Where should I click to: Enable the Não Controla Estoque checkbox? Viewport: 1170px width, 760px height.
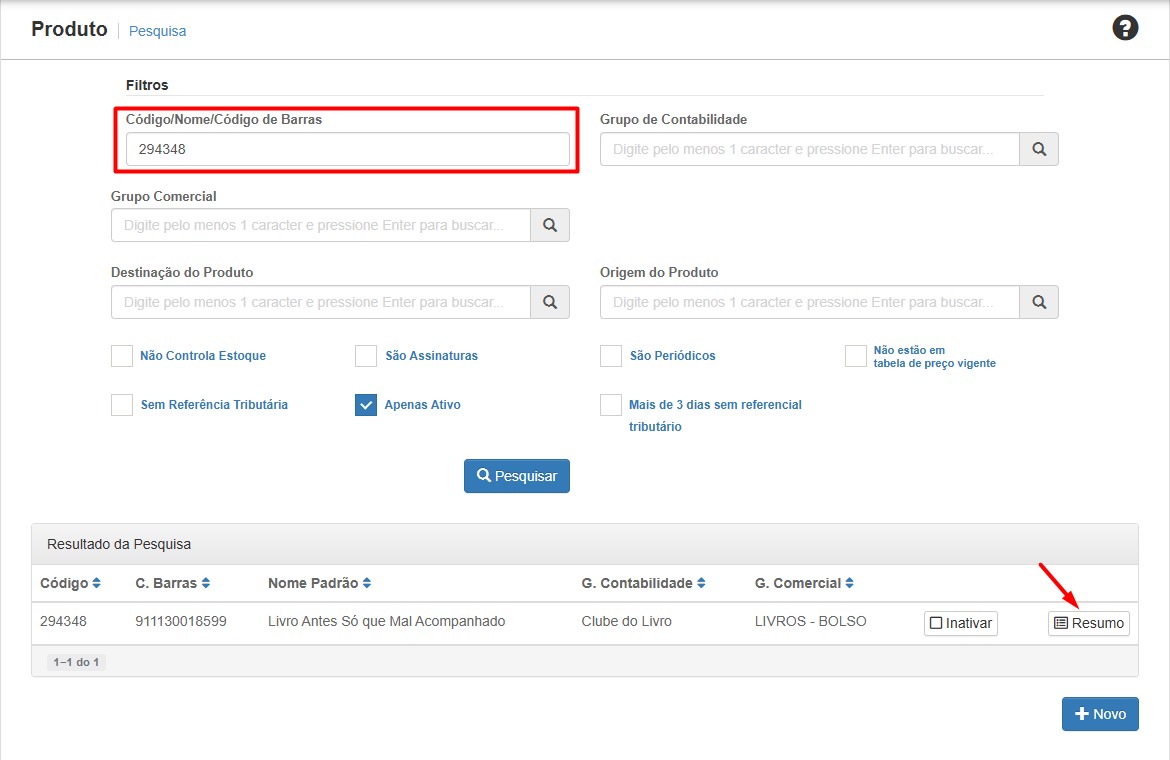point(122,356)
